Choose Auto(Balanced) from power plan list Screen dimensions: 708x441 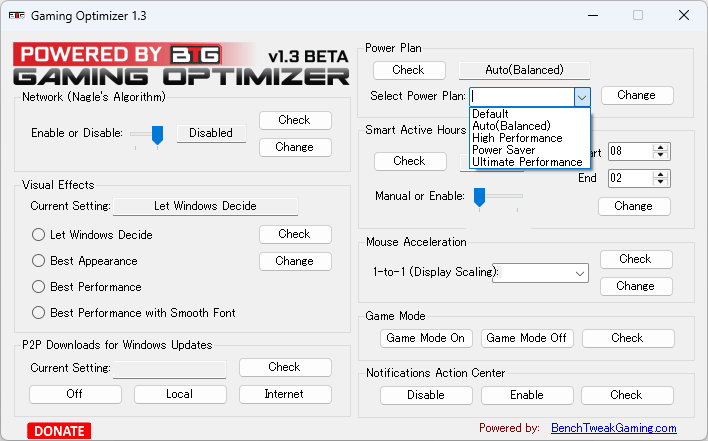click(x=530, y=126)
